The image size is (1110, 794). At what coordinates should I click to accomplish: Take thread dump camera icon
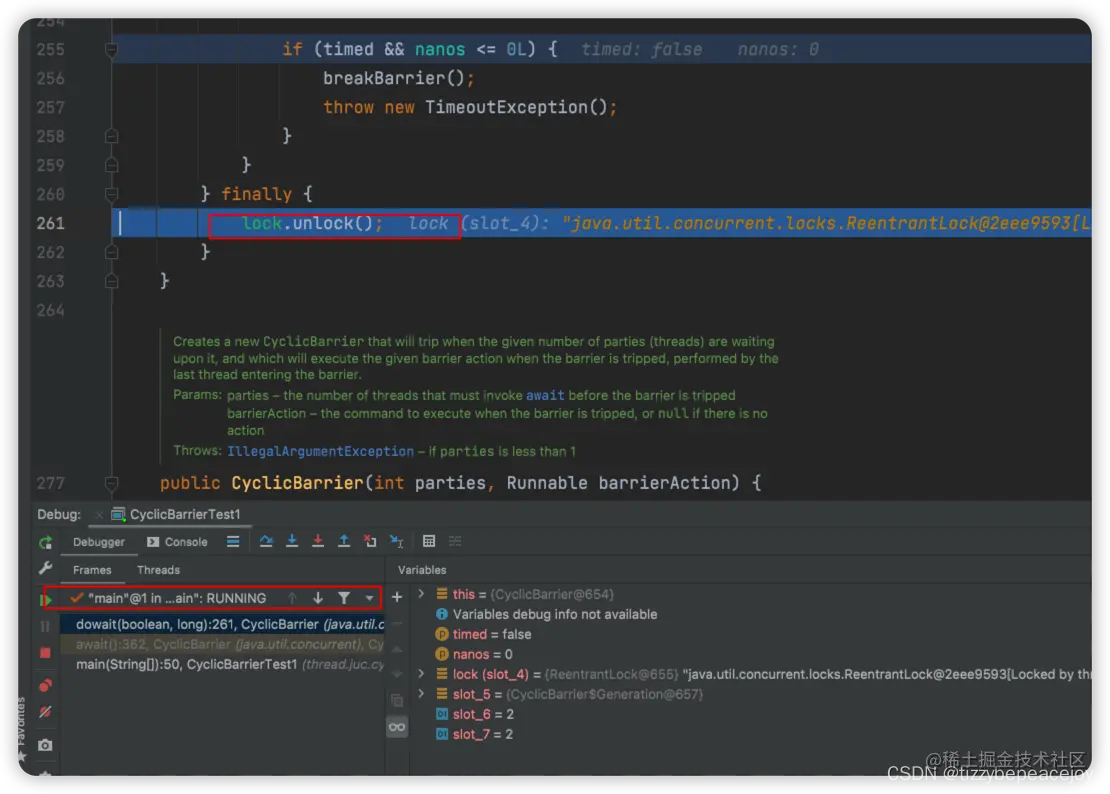pos(46,744)
